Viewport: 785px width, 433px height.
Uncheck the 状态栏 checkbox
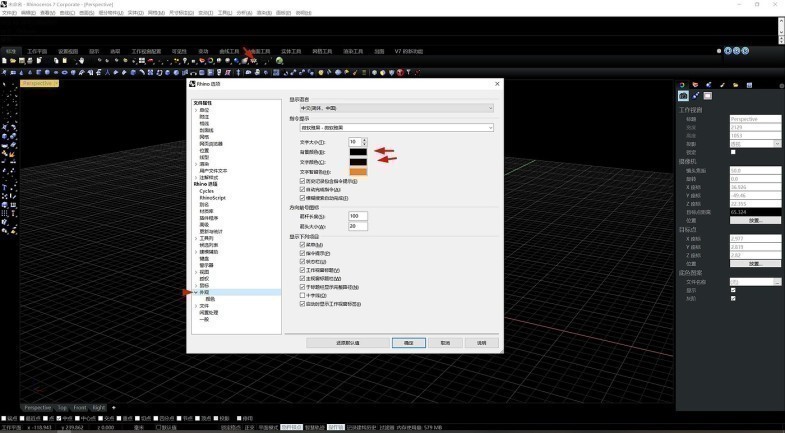pyautogui.click(x=303, y=262)
